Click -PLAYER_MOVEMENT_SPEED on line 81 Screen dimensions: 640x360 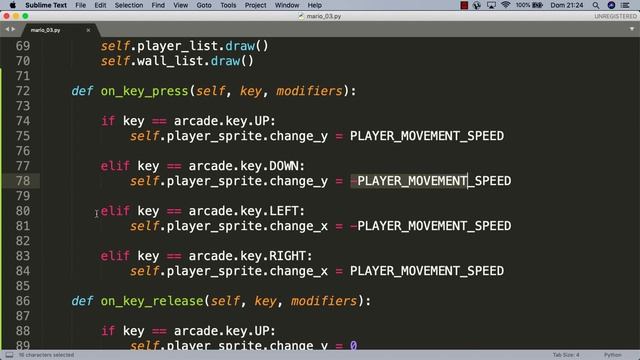click(x=431, y=226)
